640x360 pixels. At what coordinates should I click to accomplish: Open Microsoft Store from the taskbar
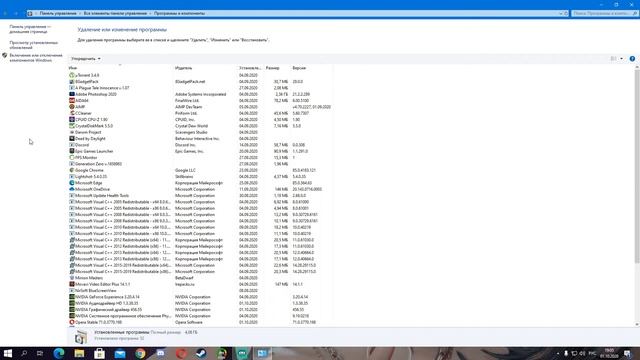point(100,353)
